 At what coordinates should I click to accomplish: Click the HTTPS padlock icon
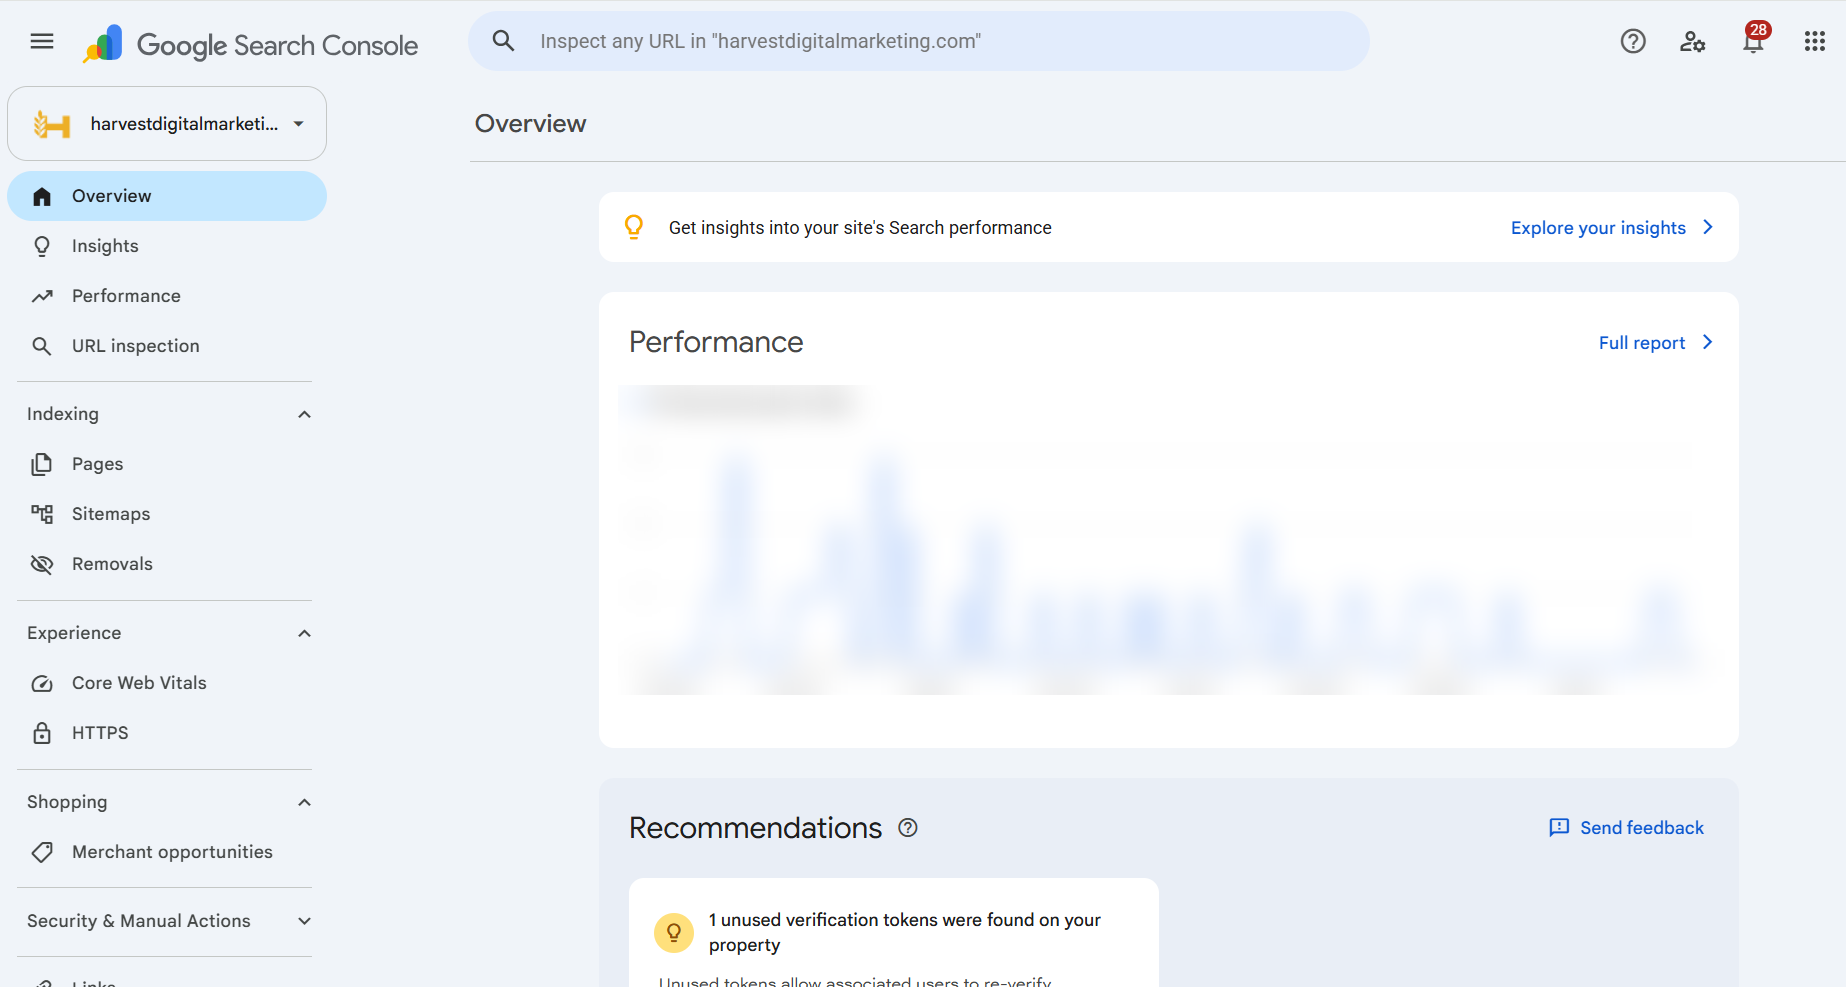[42, 733]
